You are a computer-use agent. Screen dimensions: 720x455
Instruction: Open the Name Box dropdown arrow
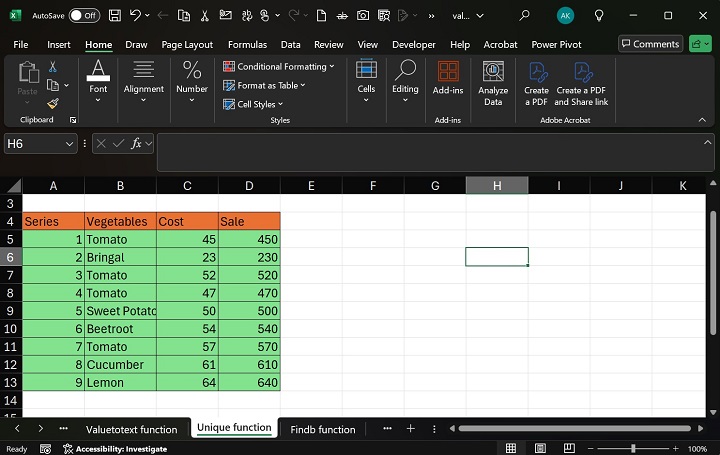(x=69, y=144)
